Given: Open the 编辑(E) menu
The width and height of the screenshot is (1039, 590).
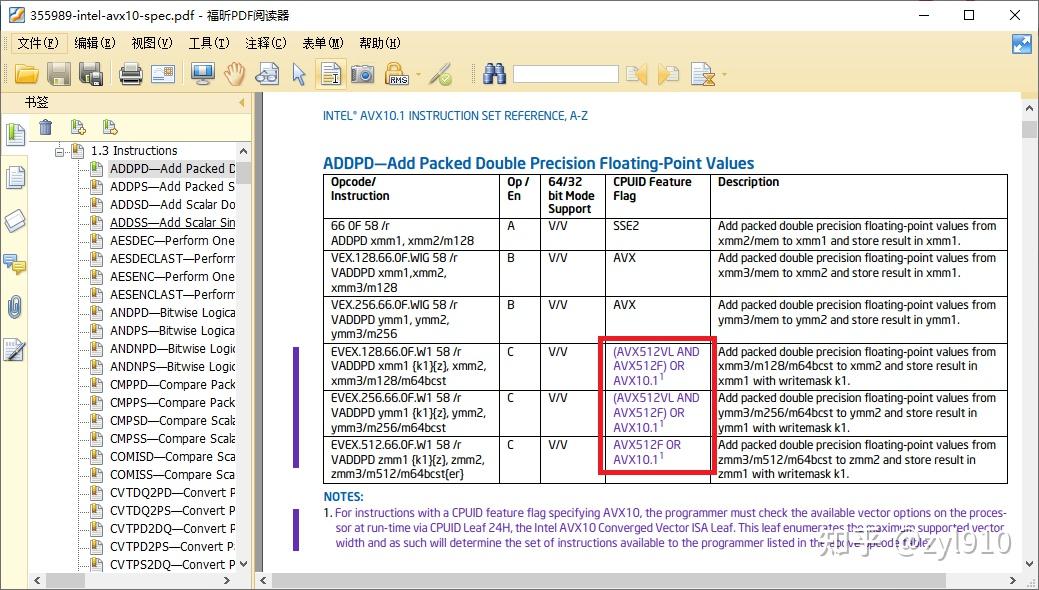Looking at the screenshot, I should [95, 43].
